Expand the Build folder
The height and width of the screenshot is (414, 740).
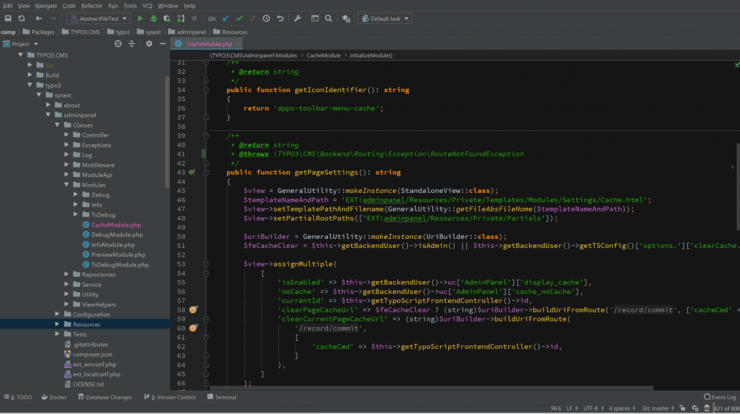30,75
